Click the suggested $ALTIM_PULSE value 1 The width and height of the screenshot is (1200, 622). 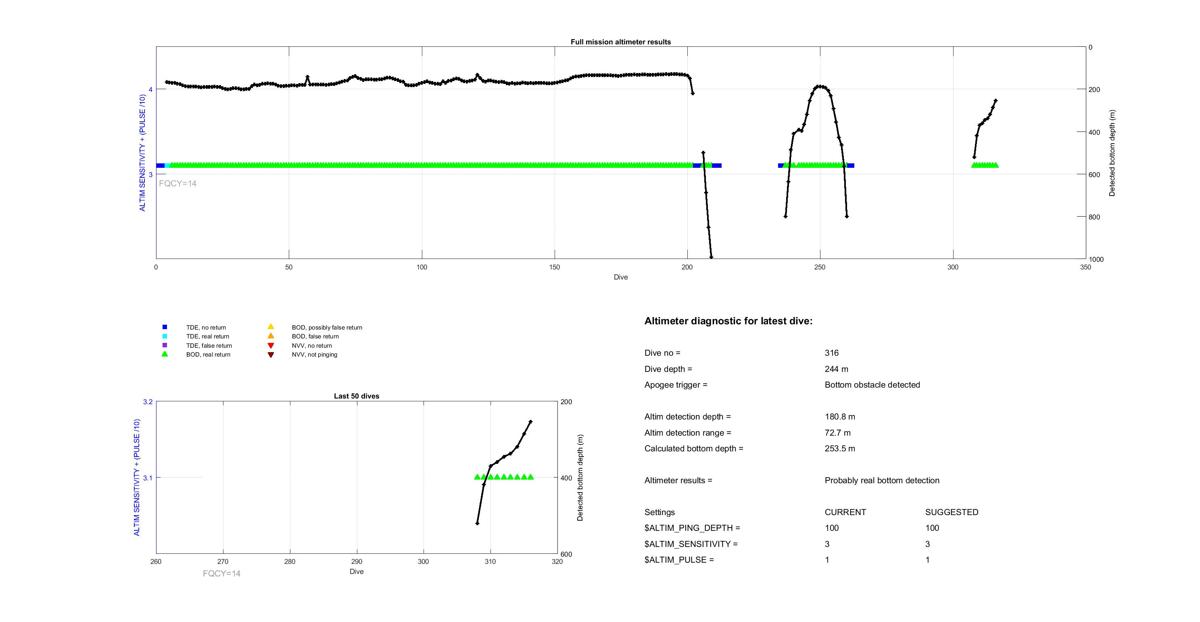pyautogui.click(x=928, y=560)
